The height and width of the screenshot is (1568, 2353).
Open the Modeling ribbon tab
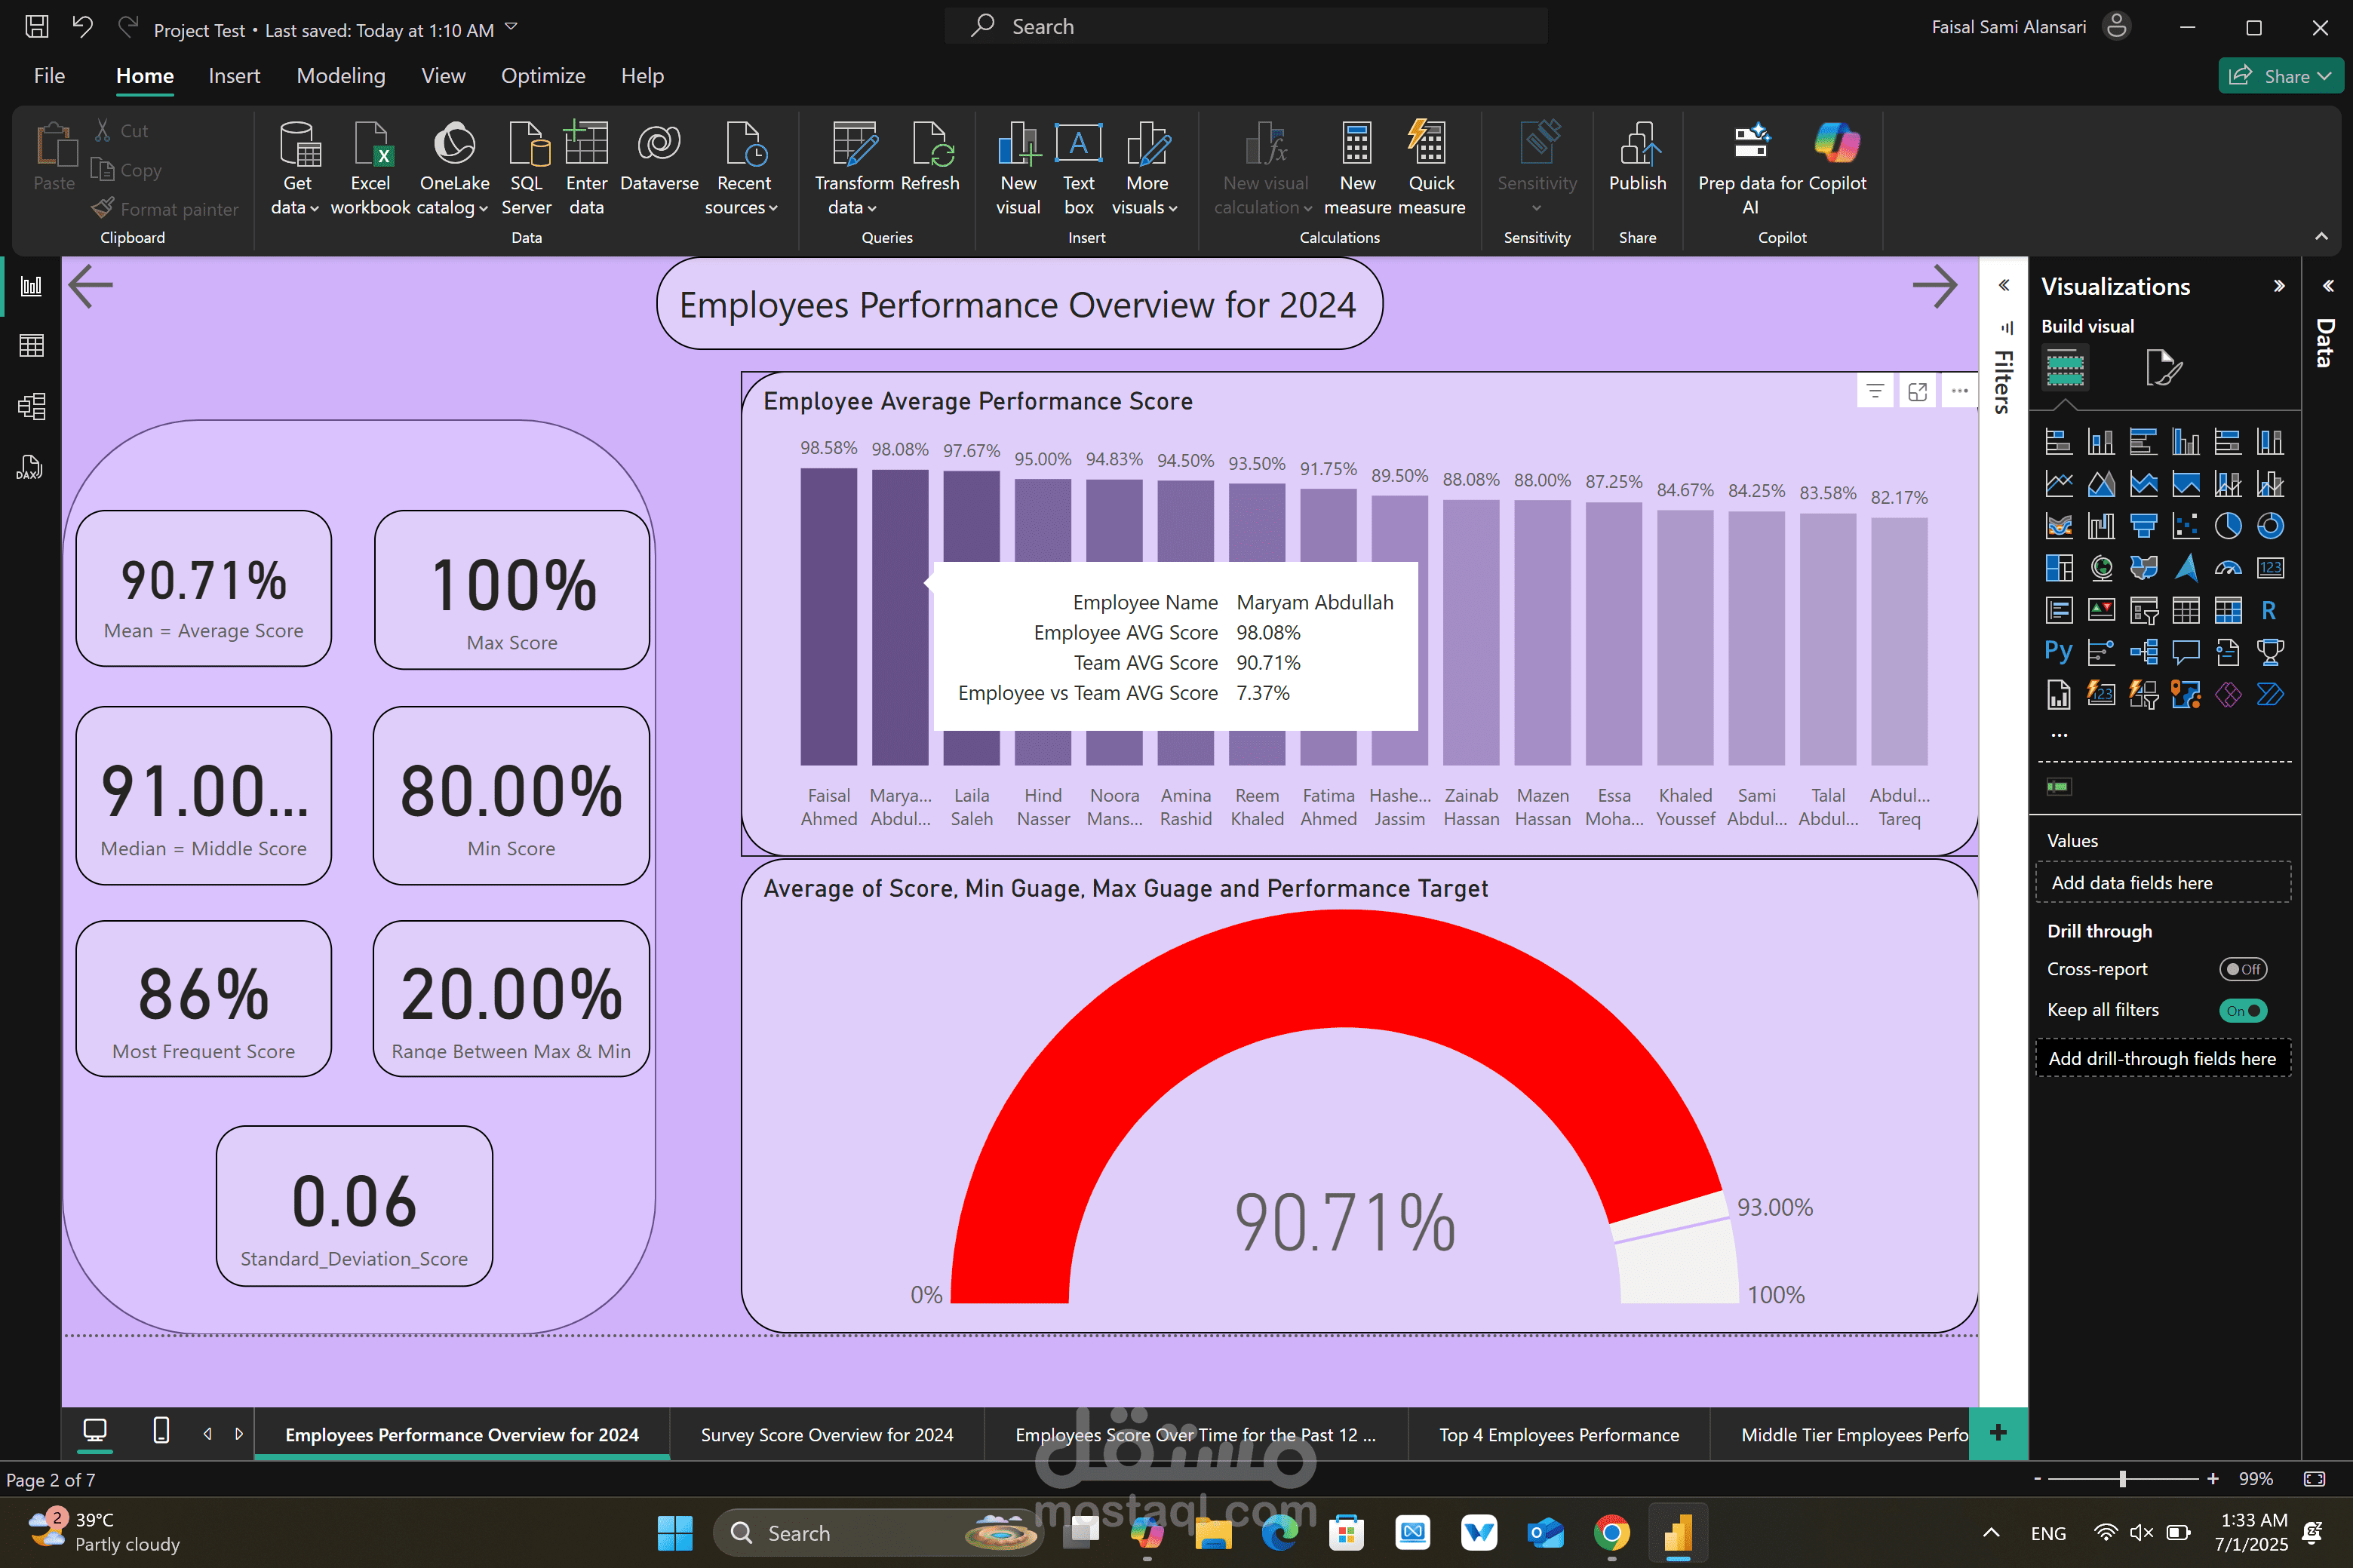pos(340,76)
